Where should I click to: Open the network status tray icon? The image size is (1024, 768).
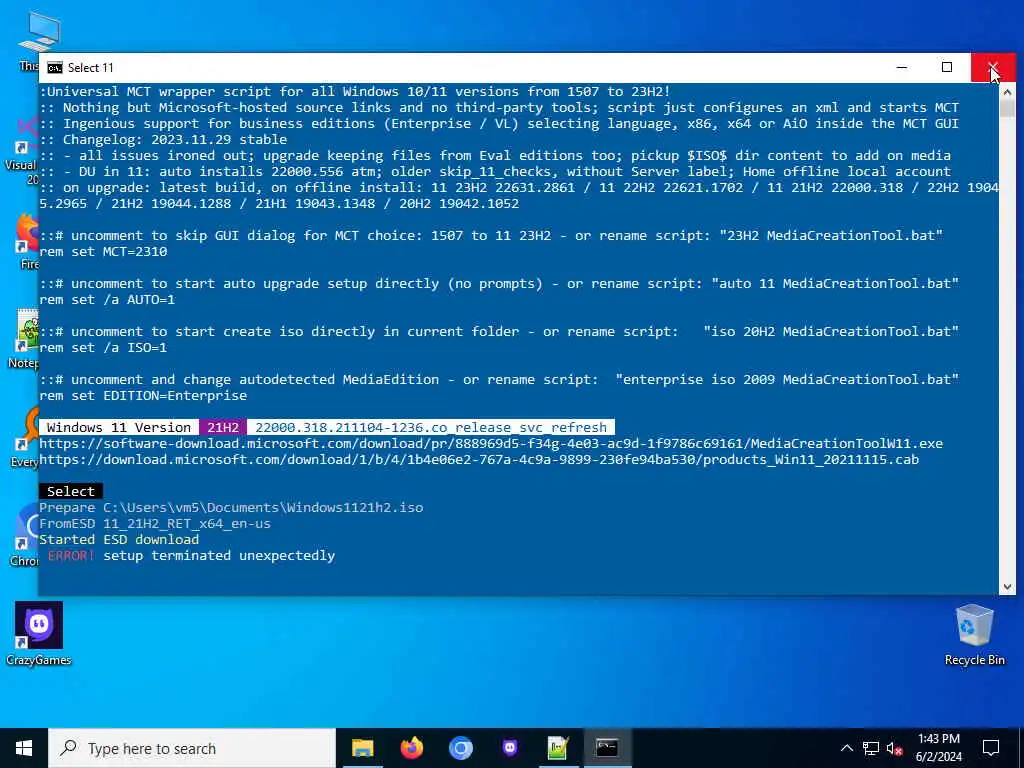point(871,748)
